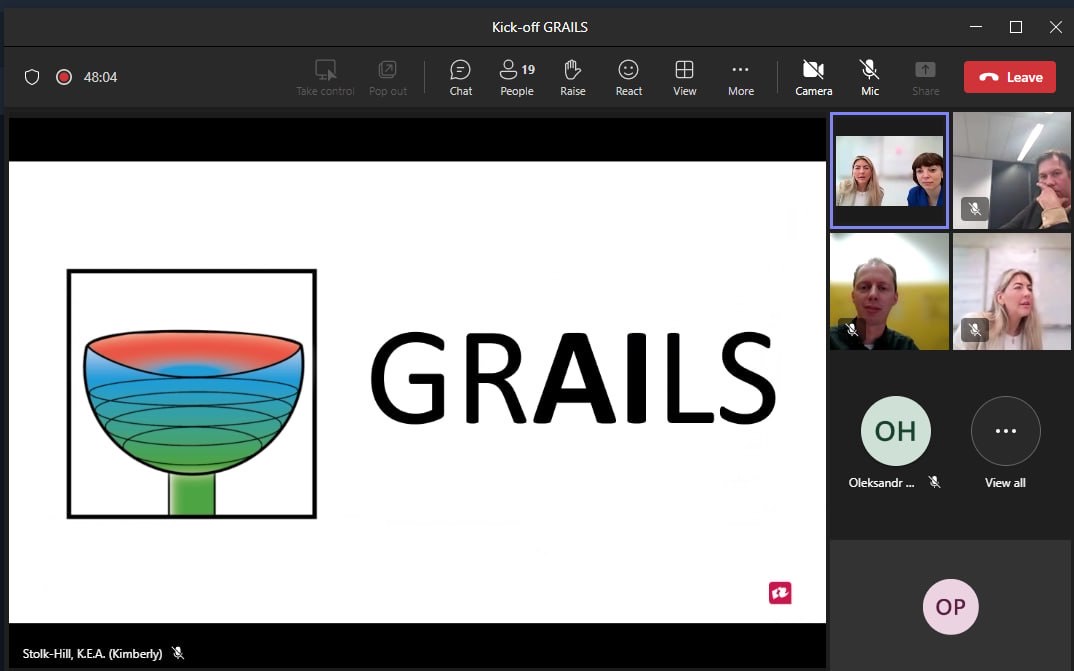The image size is (1074, 671).
Task: Raise your hand in the meeting
Action: (572, 77)
